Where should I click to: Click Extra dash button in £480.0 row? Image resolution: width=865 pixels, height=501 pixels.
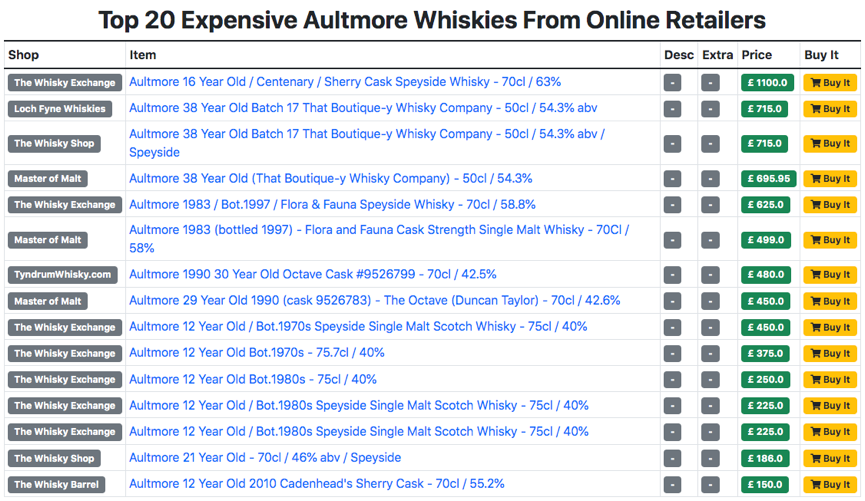(710, 275)
